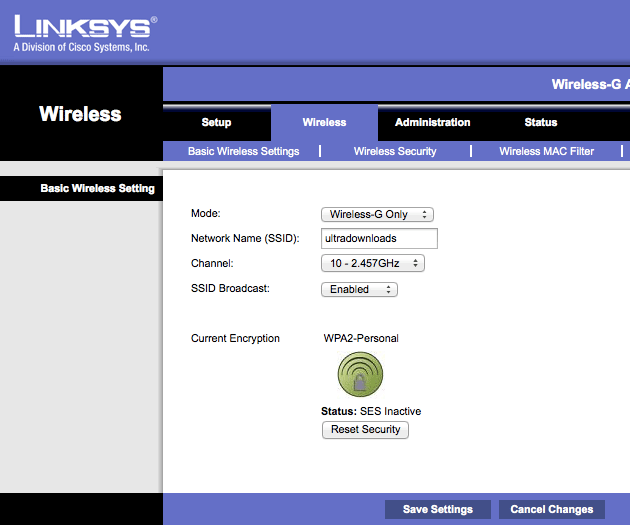Select the Wireless tab
The width and height of the screenshot is (630, 525).
coord(324,122)
